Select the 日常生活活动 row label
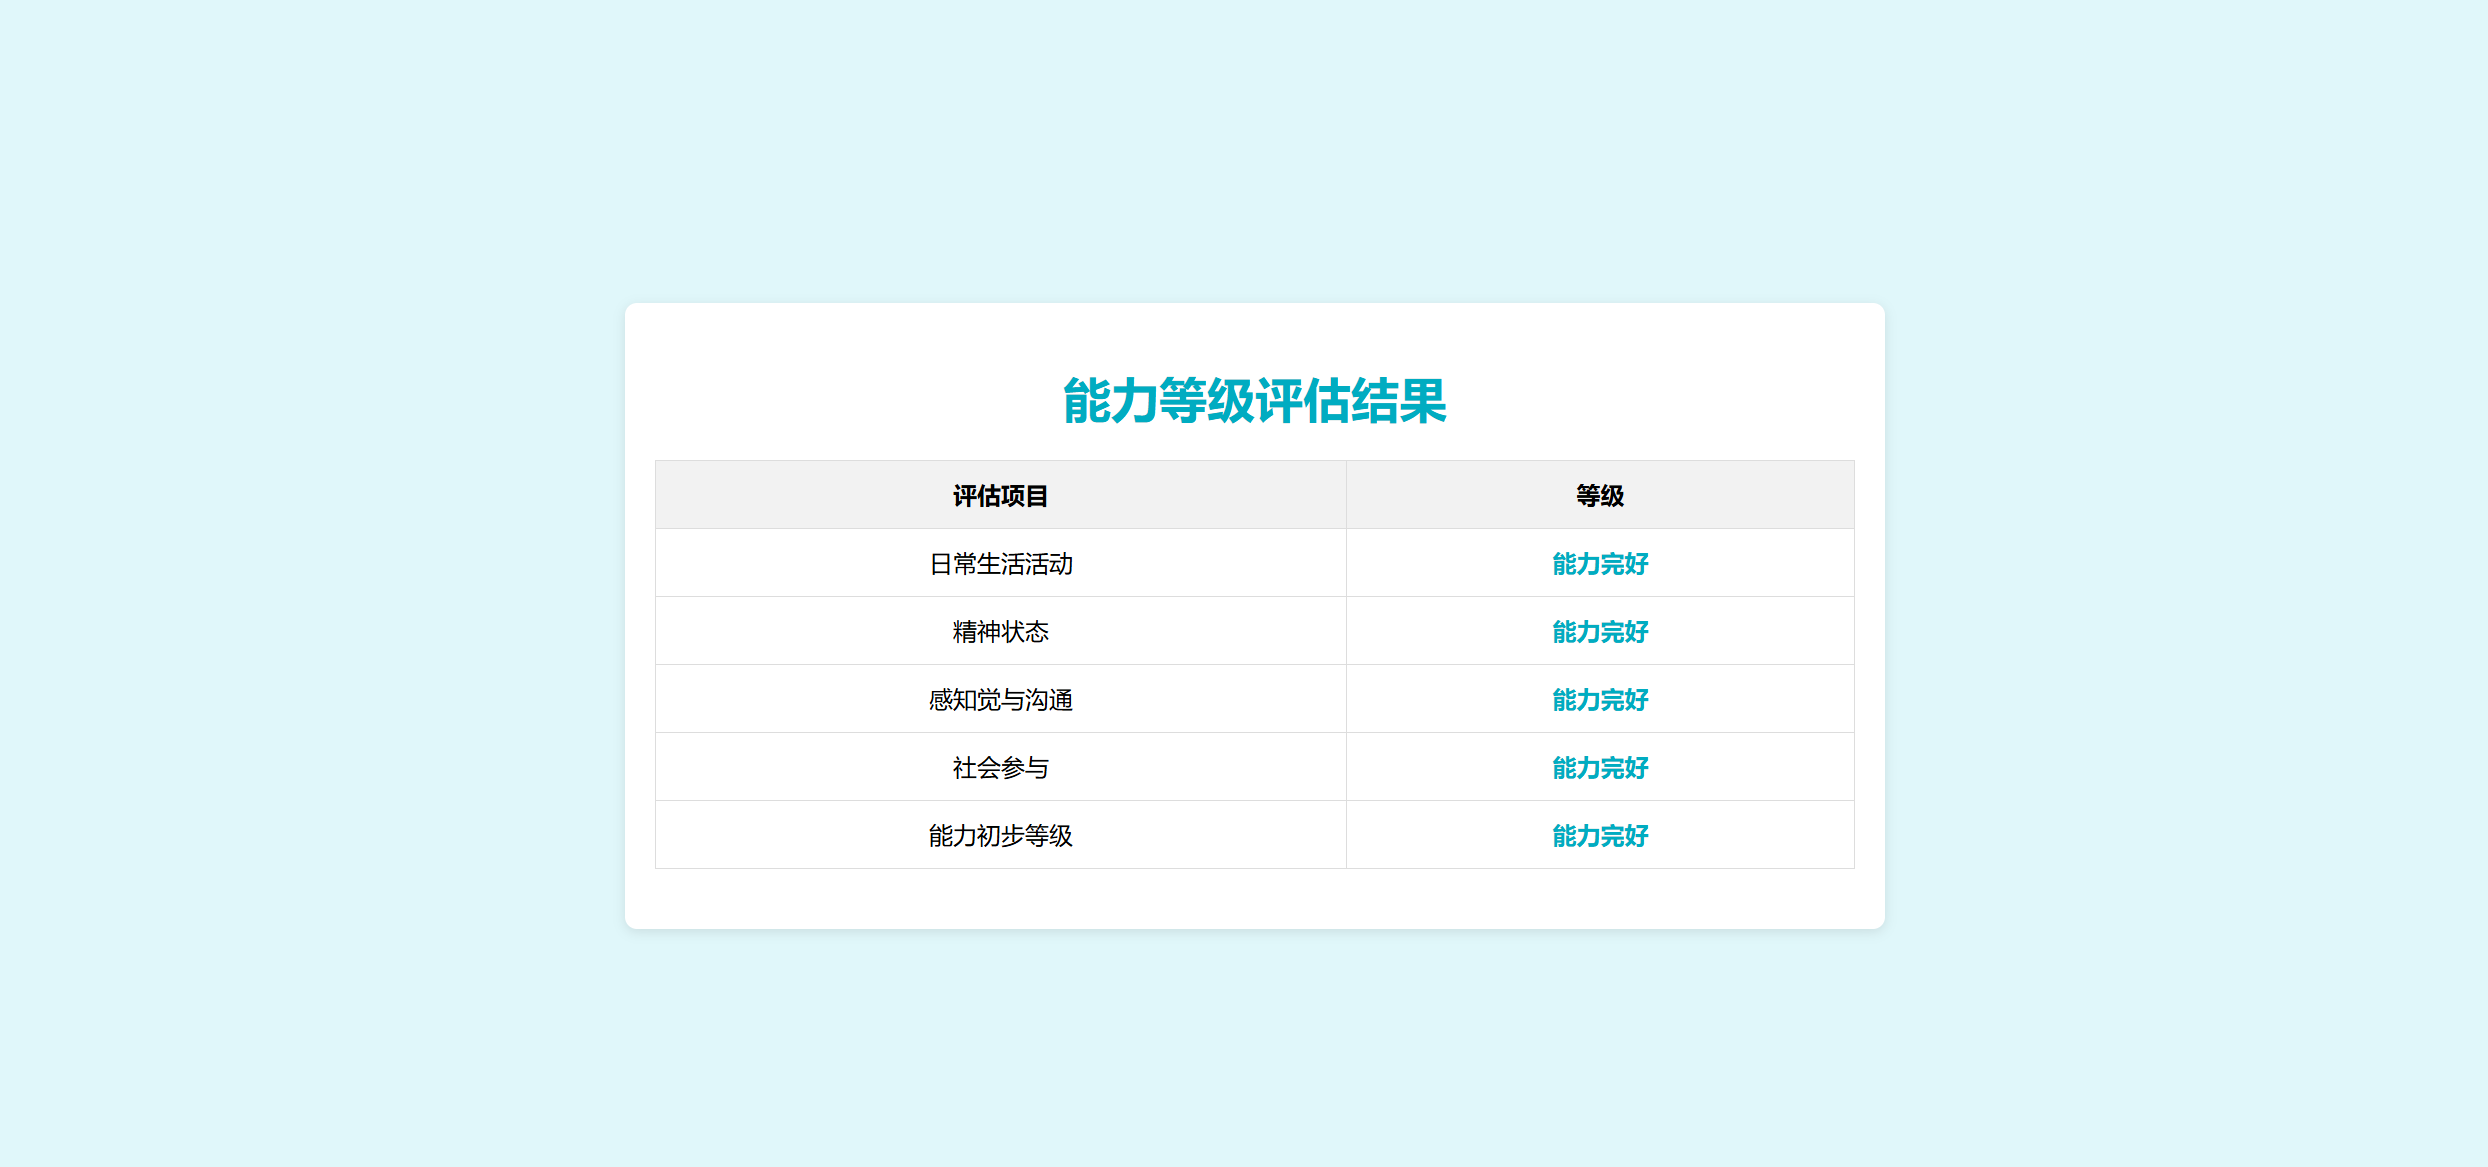The height and width of the screenshot is (1167, 2488). 1000,564
